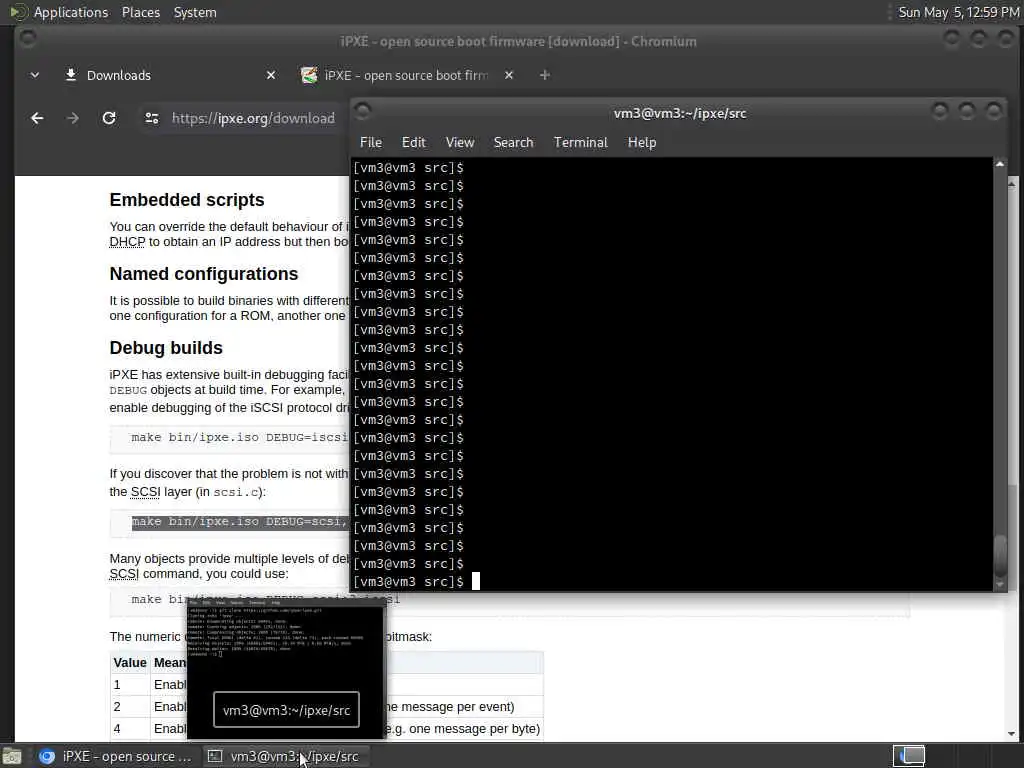This screenshot has height=768, width=1024.
Task: Click the table cell with value 4
Action: [x=130, y=729]
